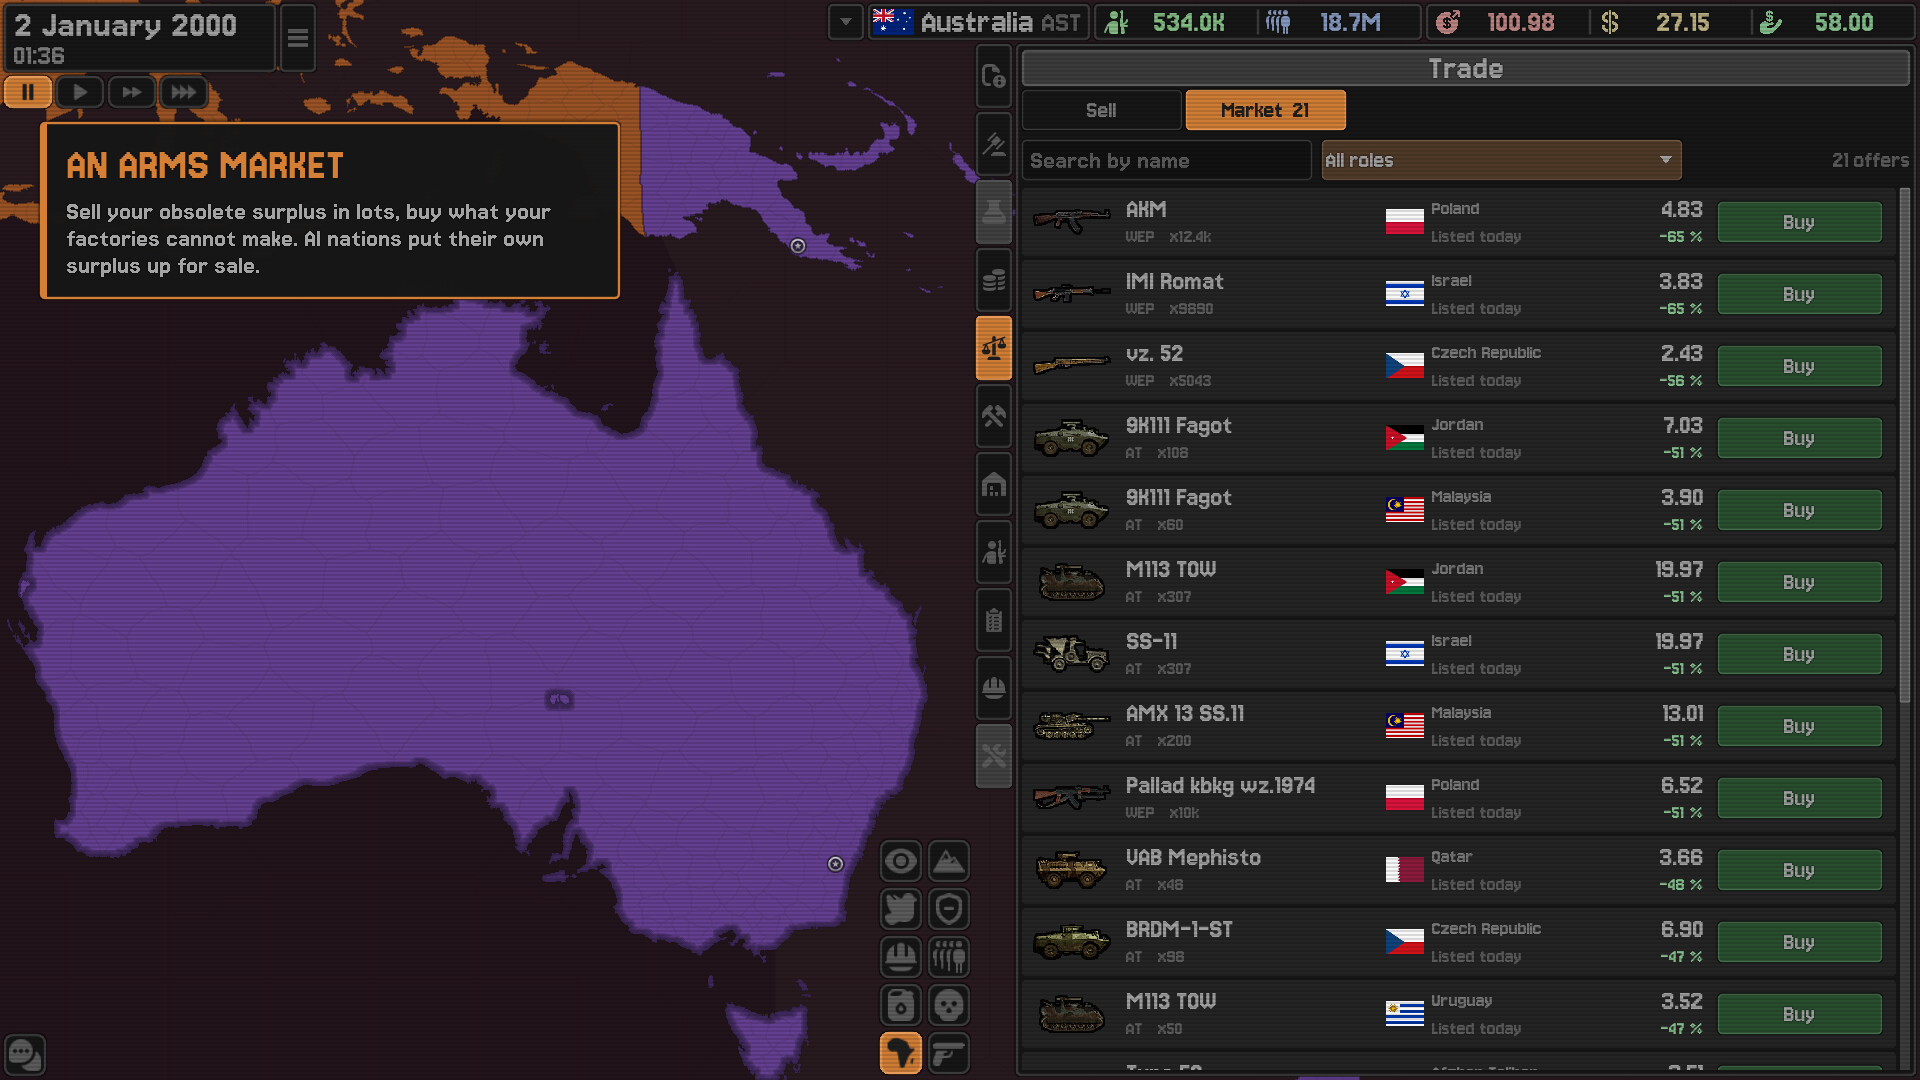Toggle the population people map mode
The image size is (1920, 1080).
click(949, 957)
